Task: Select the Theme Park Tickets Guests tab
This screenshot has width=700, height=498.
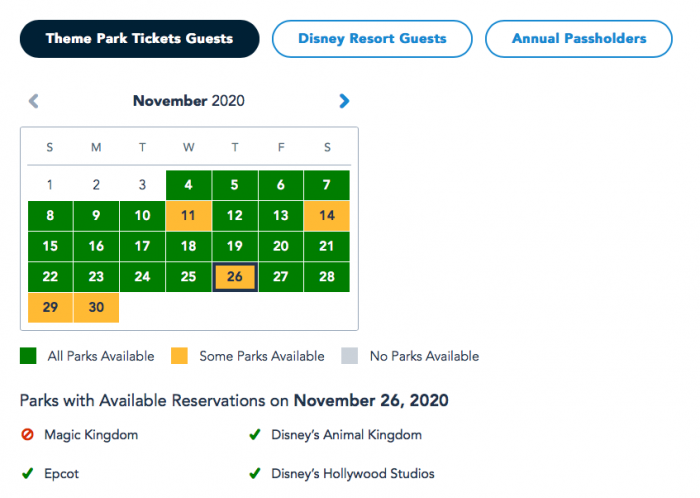Action: point(139,39)
